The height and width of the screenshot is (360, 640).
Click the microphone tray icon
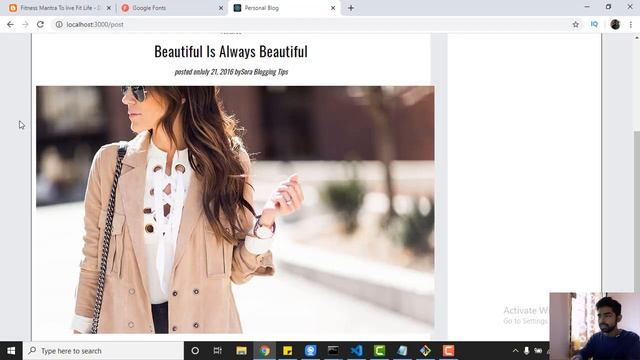[x=527, y=351]
